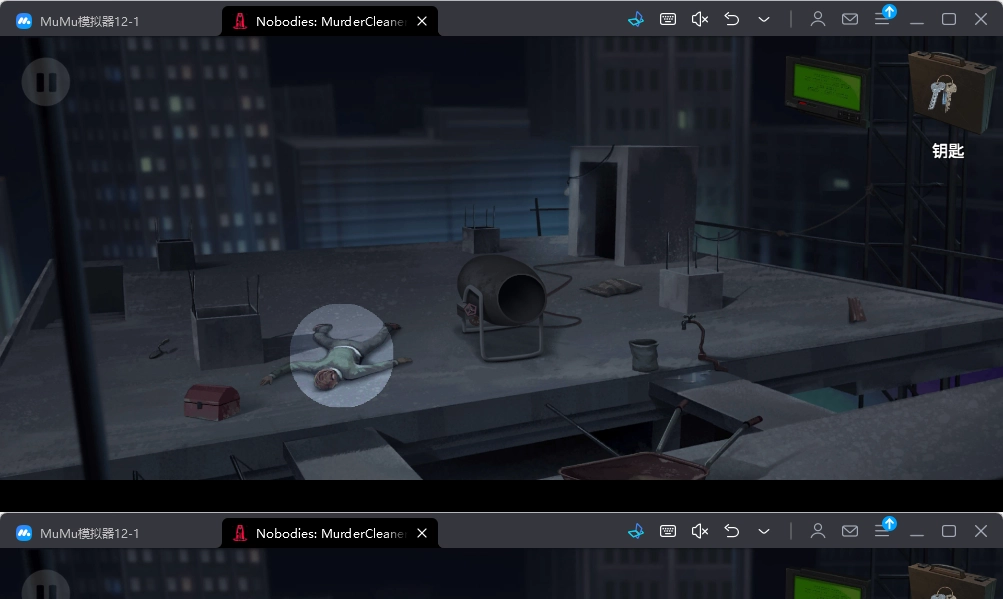Open the green pager device in upper window
Image resolution: width=1003 pixels, height=599 pixels.
point(824,90)
